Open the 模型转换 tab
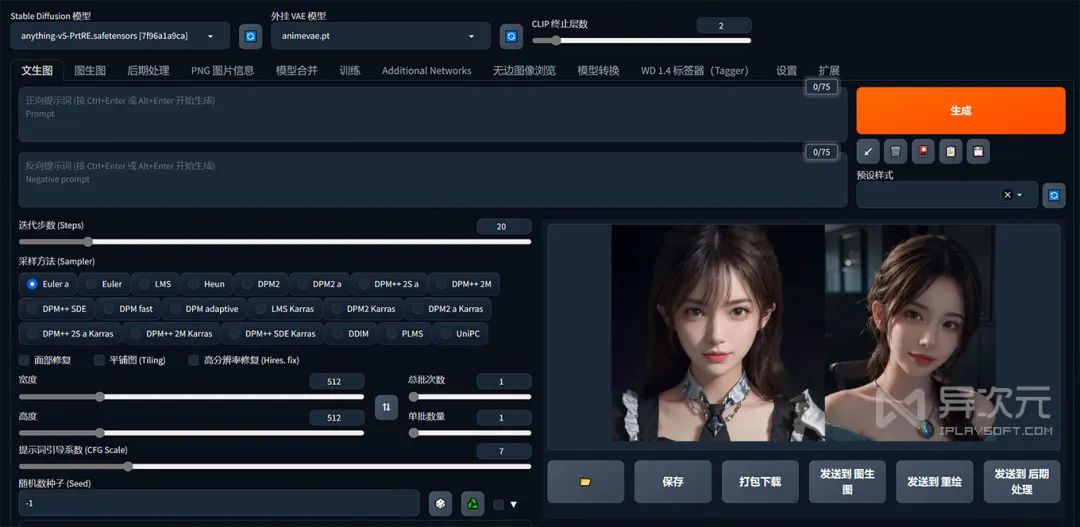 tap(598, 70)
